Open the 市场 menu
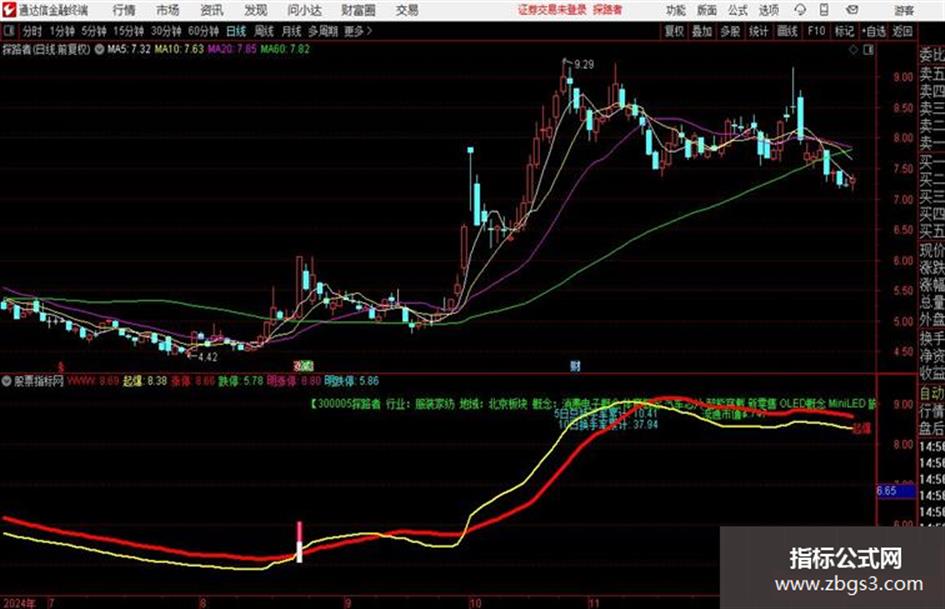 [x=168, y=10]
